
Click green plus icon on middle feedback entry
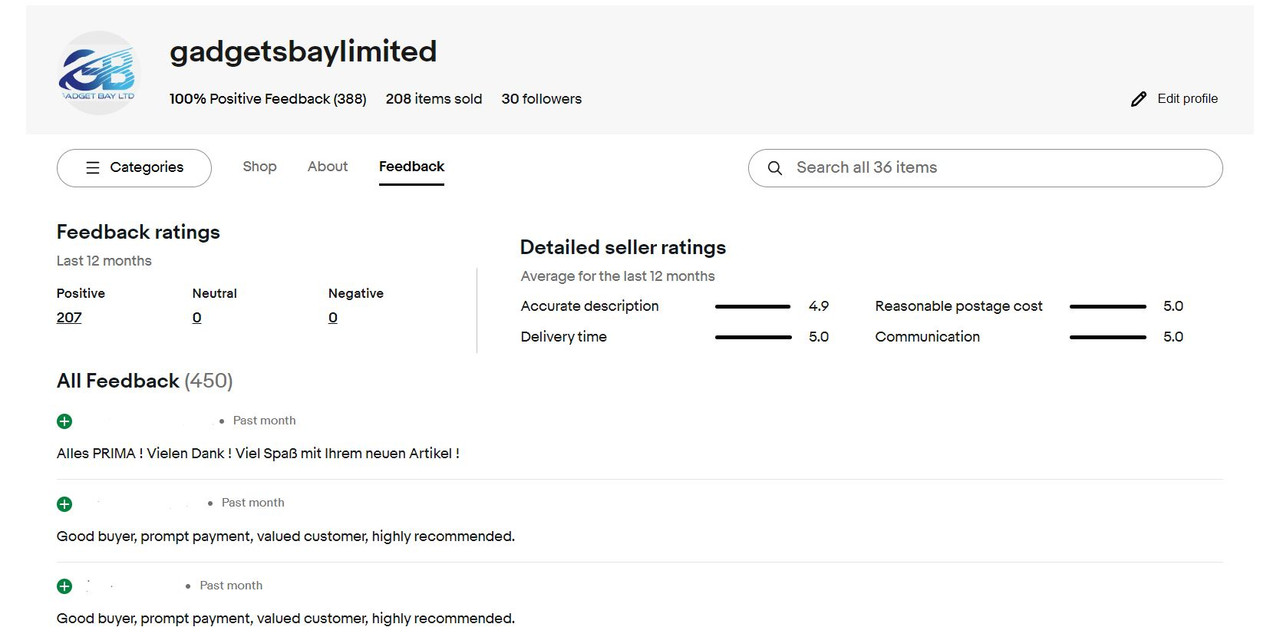[x=65, y=504]
